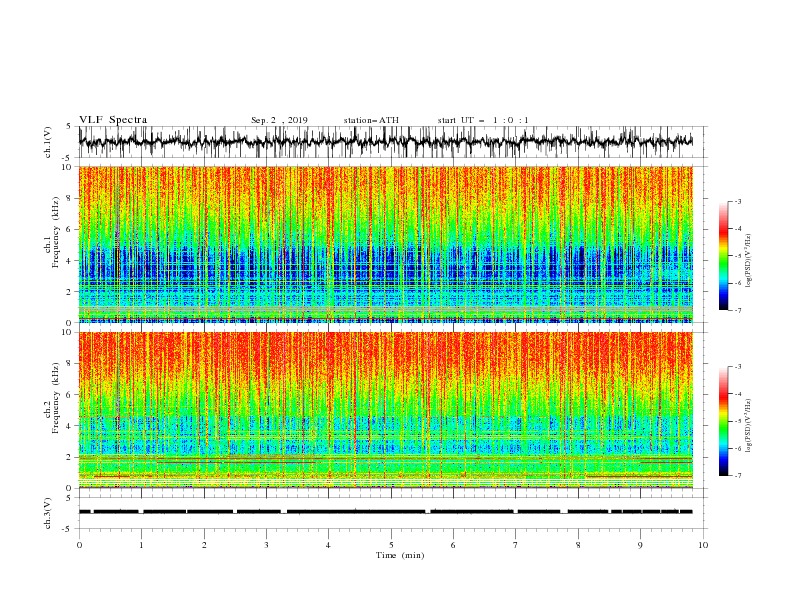This screenshot has height=612, width=792.
Task: Click the "8" kHz tick on ch.1 frequency axis
Action: (71, 198)
